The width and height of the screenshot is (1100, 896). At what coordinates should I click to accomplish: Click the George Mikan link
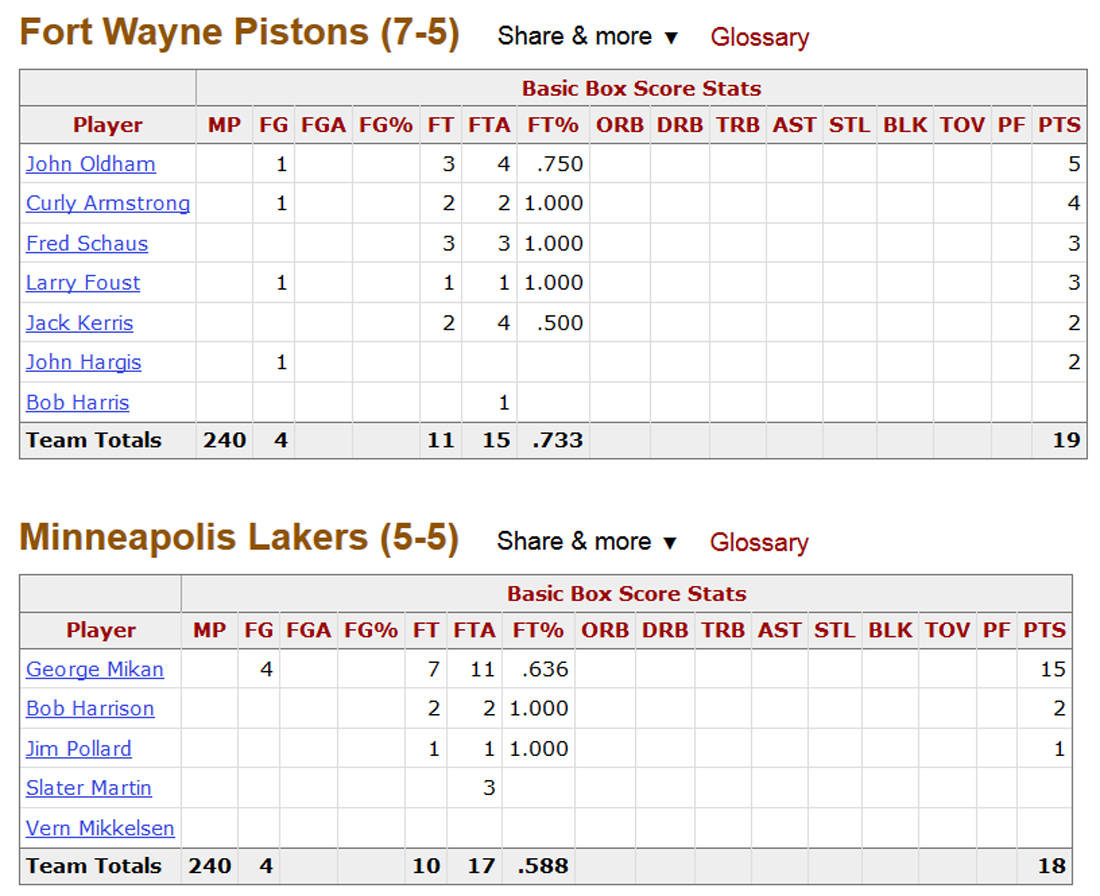[94, 669]
